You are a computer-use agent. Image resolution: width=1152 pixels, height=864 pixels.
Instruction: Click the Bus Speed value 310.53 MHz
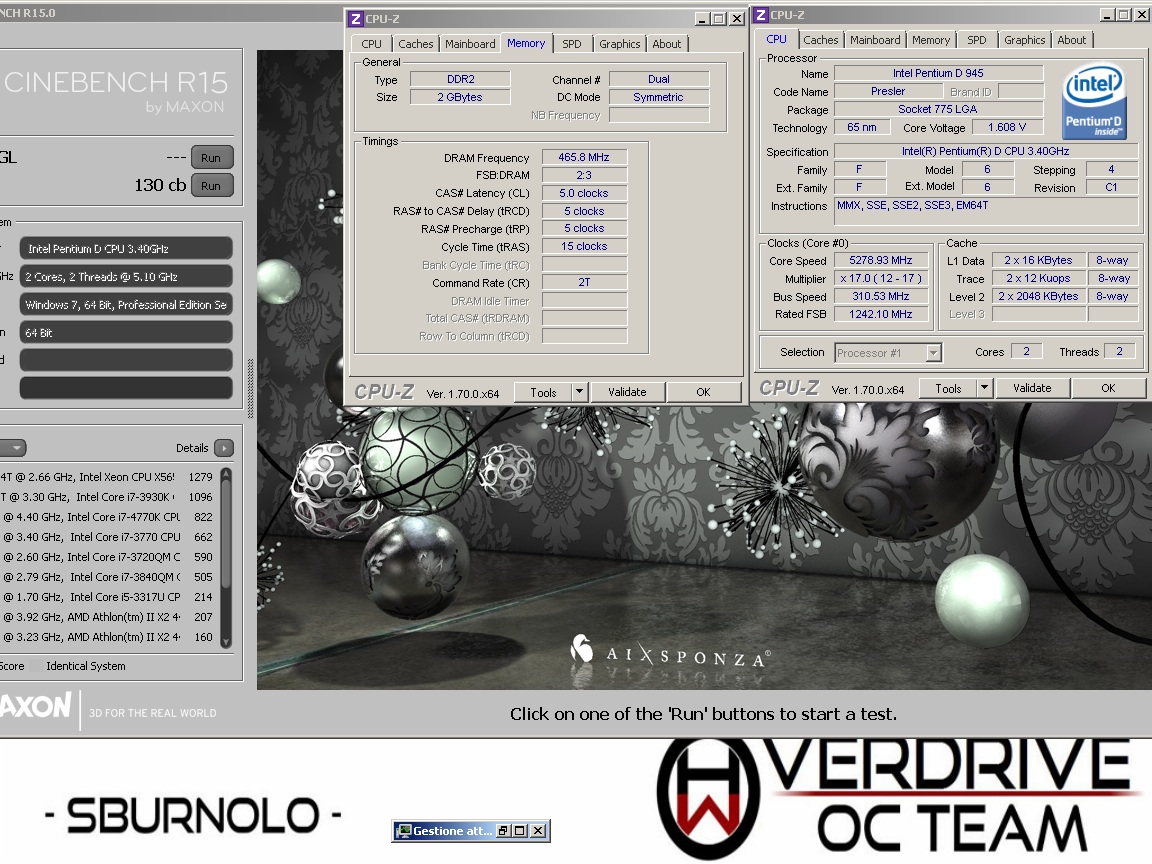(x=880, y=297)
